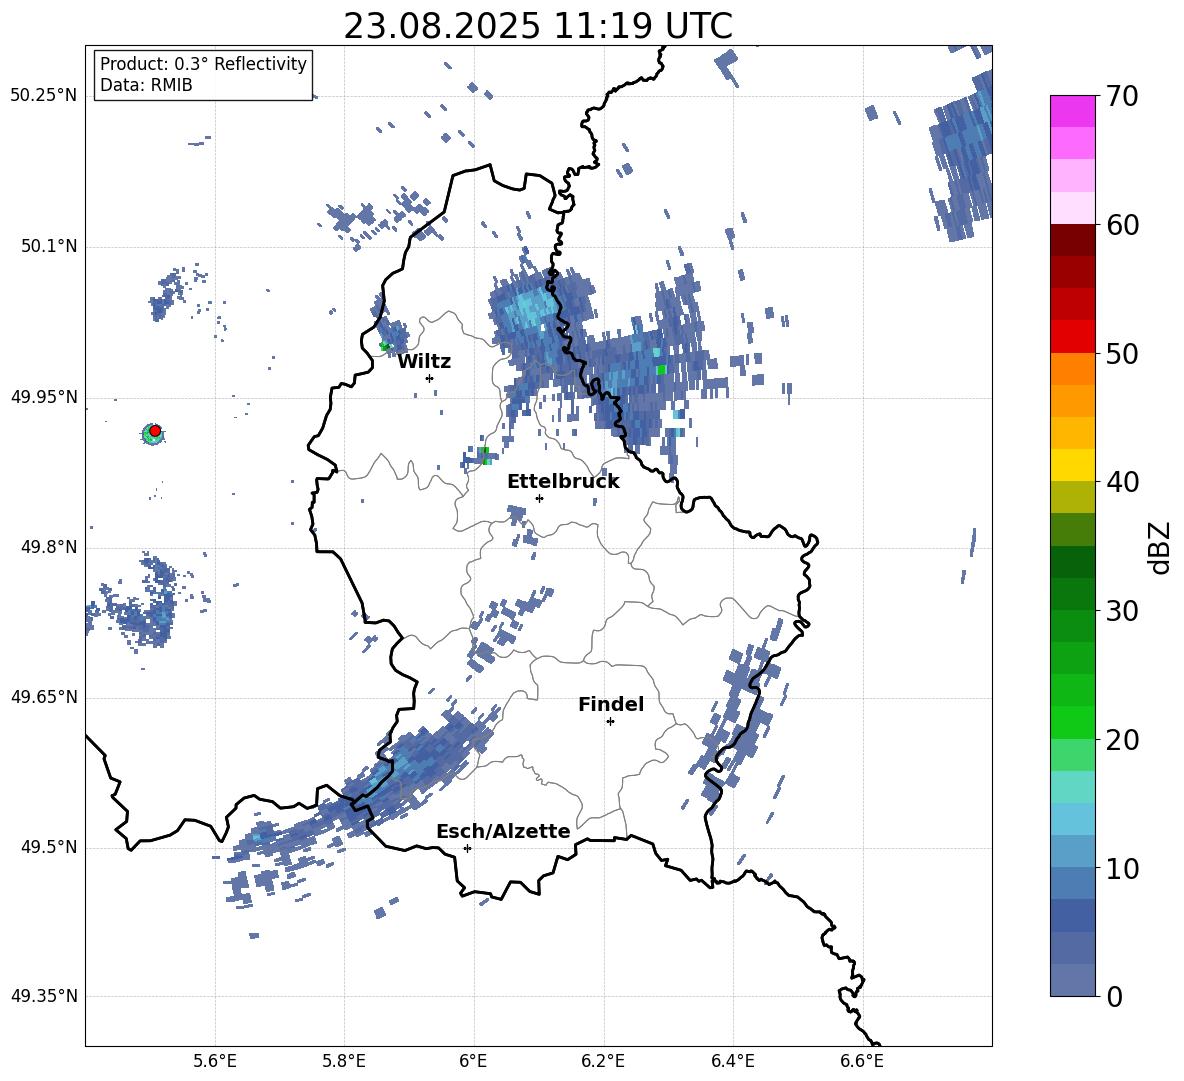
Task: Pick the bright red swatch above 50
Action: (x=1072, y=336)
